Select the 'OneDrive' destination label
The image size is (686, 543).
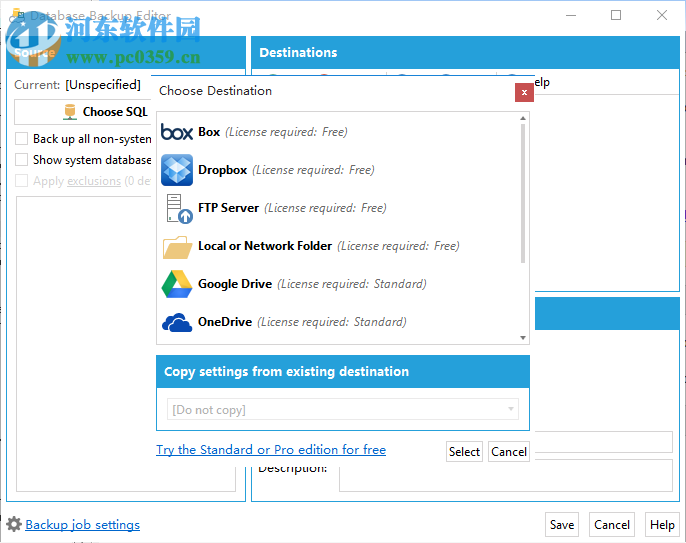pyautogui.click(x=225, y=322)
